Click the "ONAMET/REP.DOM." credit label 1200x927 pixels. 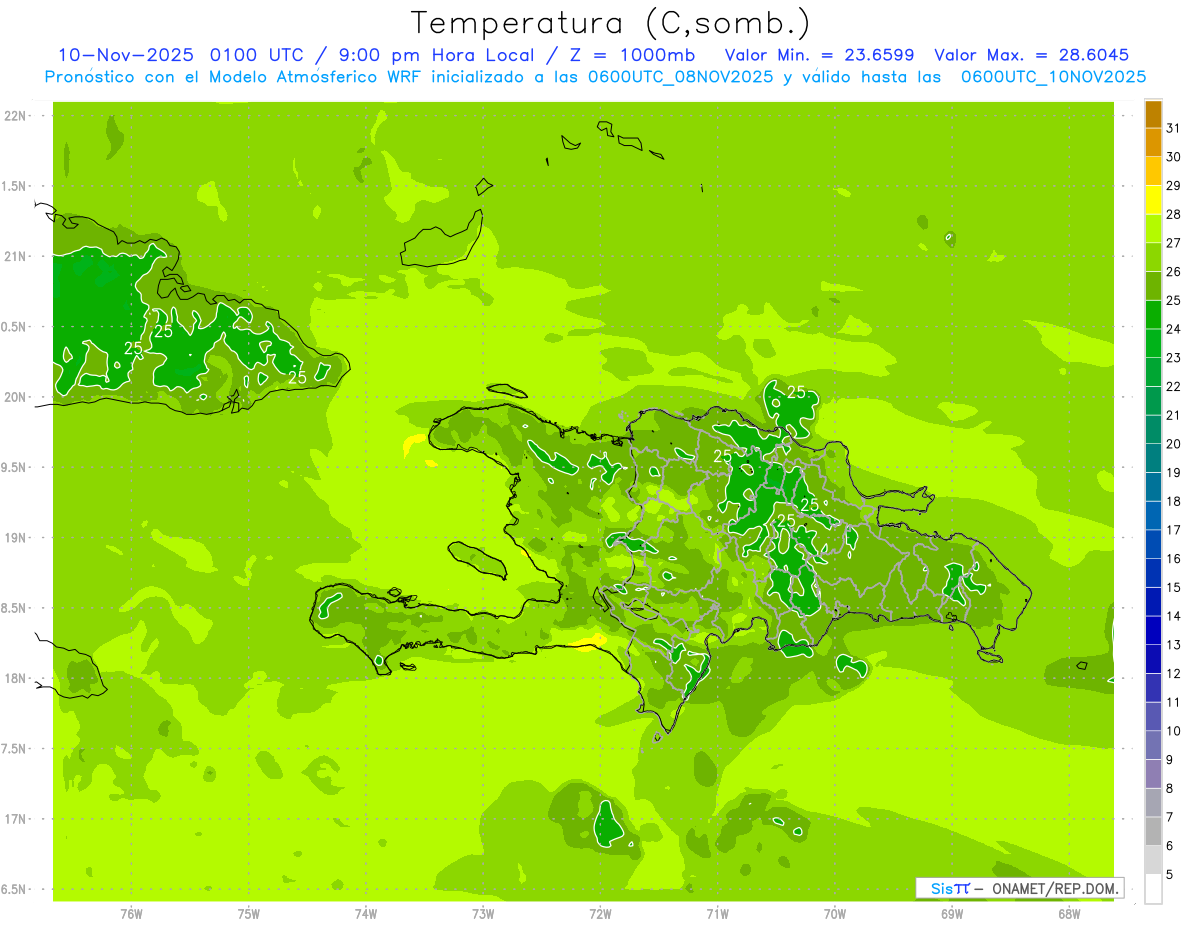tap(1055, 888)
